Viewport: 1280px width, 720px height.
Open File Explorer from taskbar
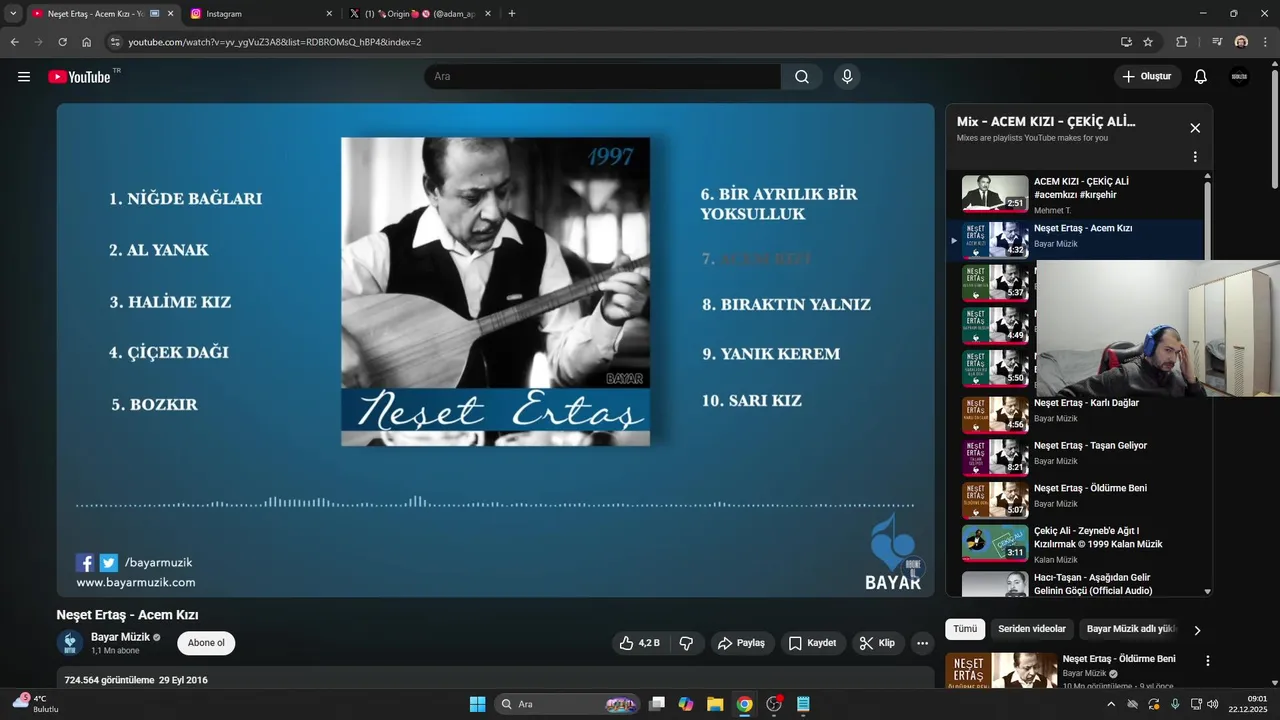tap(715, 704)
